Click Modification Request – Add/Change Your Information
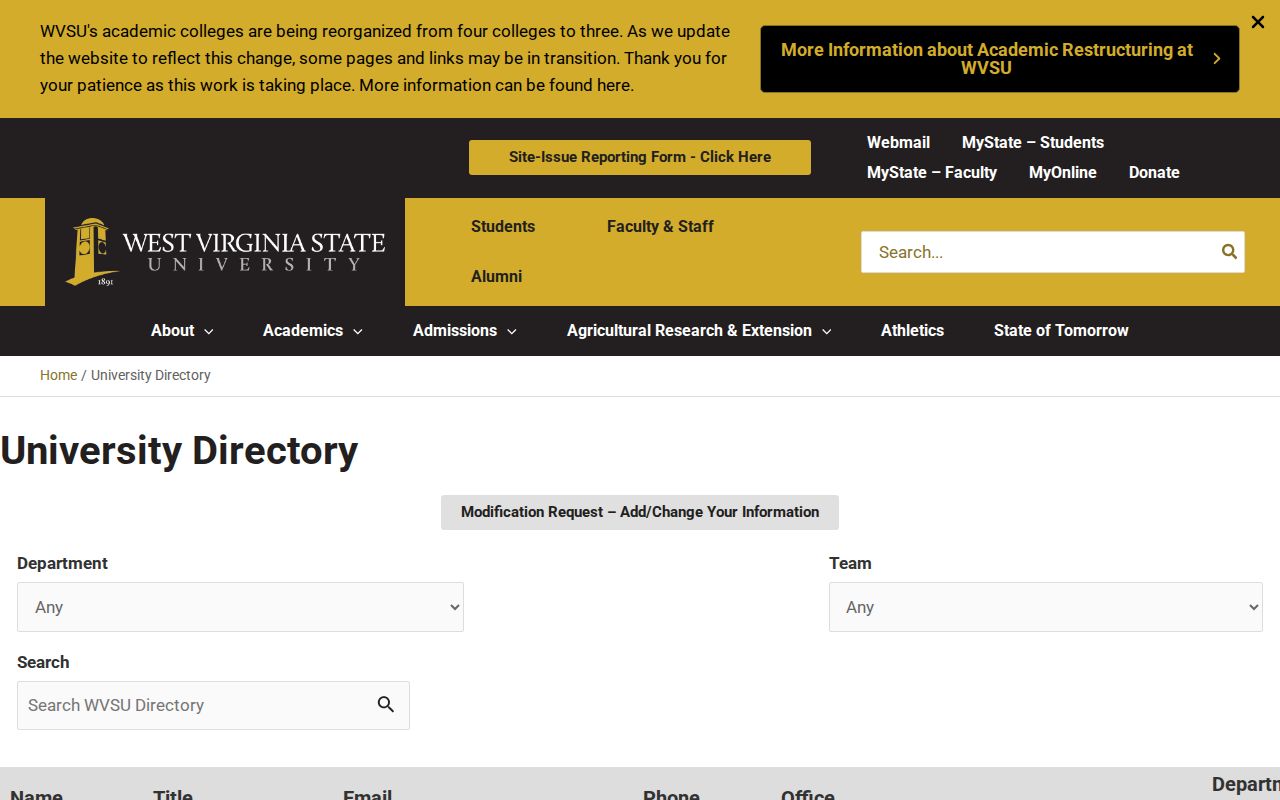Viewport: 1280px width, 800px height. (640, 512)
